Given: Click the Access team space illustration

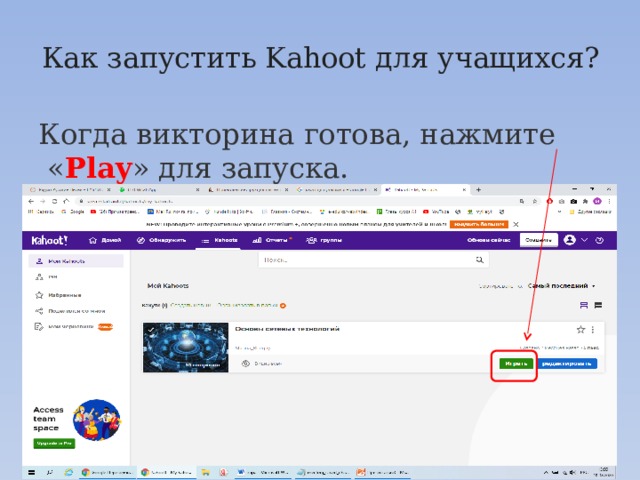Looking at the screenshot, I should [x=97, y=420].
